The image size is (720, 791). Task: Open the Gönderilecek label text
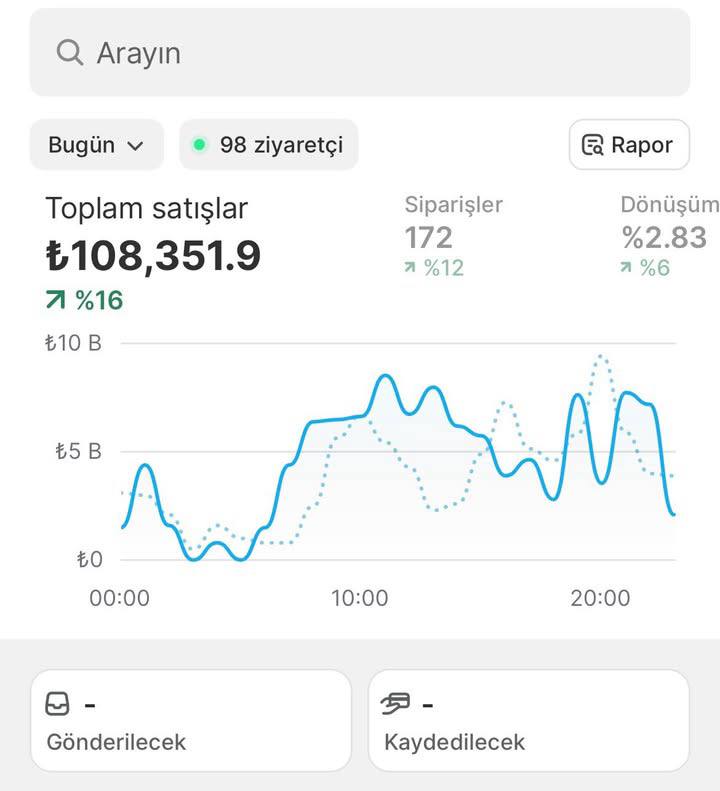116,742
